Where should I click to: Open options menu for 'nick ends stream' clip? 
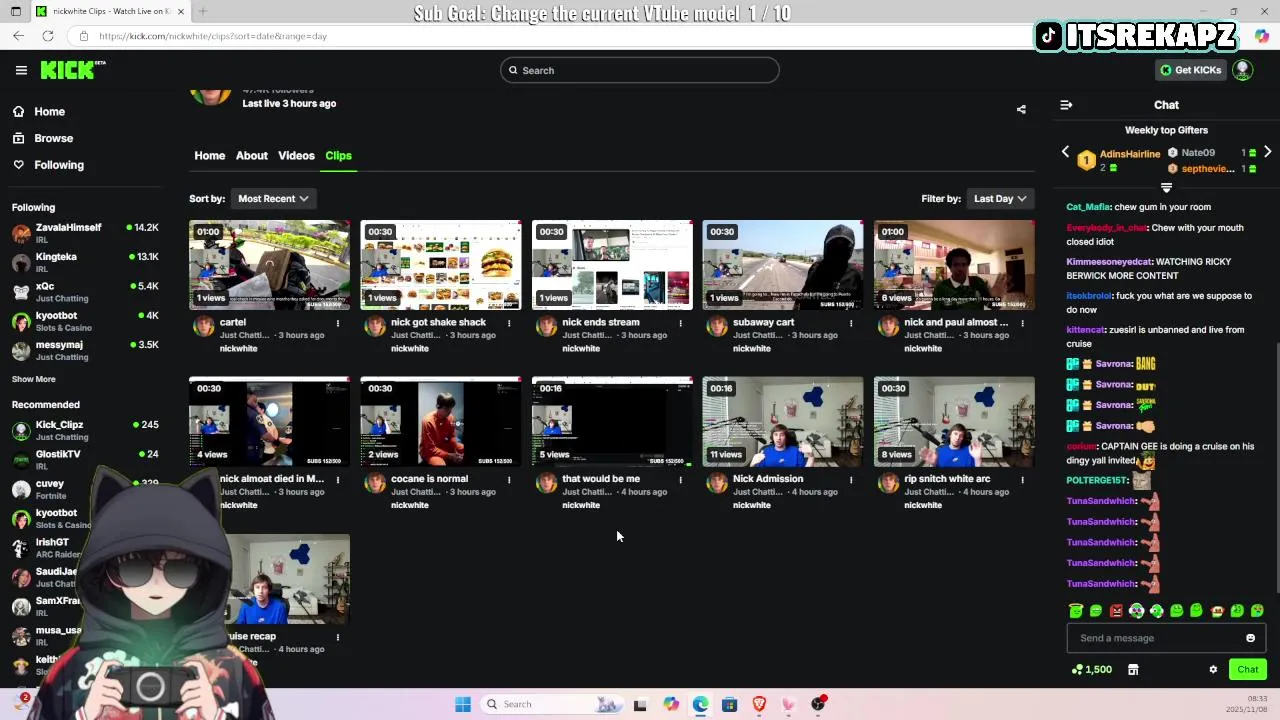(680, 323)
